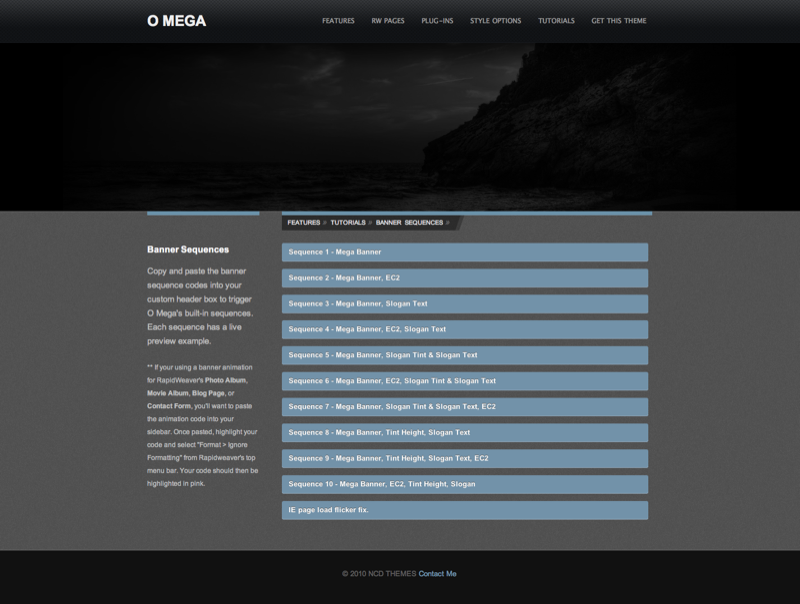The height and width of the screenshot is (604, 800).
Task: Toggle the Sequence 6 accordion row
Action: click(464, 381)
